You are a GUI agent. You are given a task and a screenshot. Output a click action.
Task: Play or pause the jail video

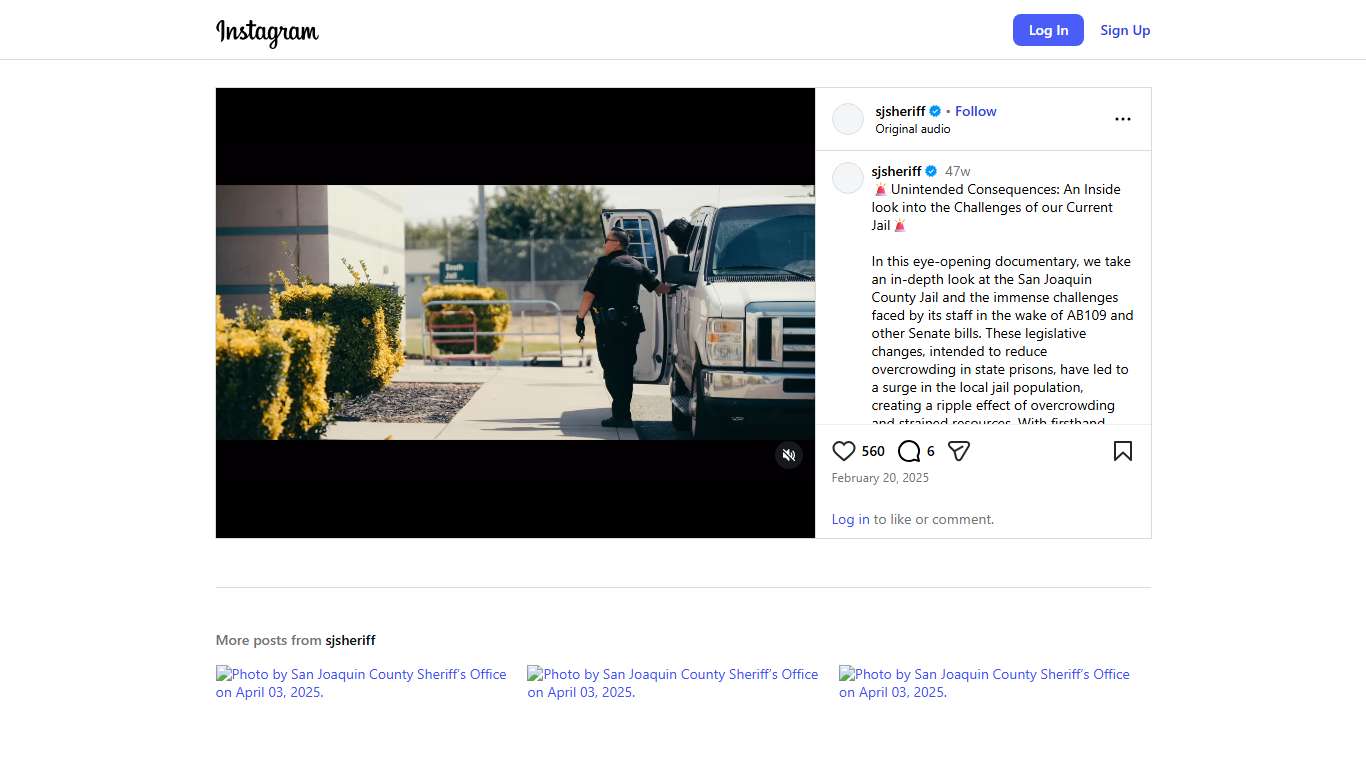[x=515, y=312]
